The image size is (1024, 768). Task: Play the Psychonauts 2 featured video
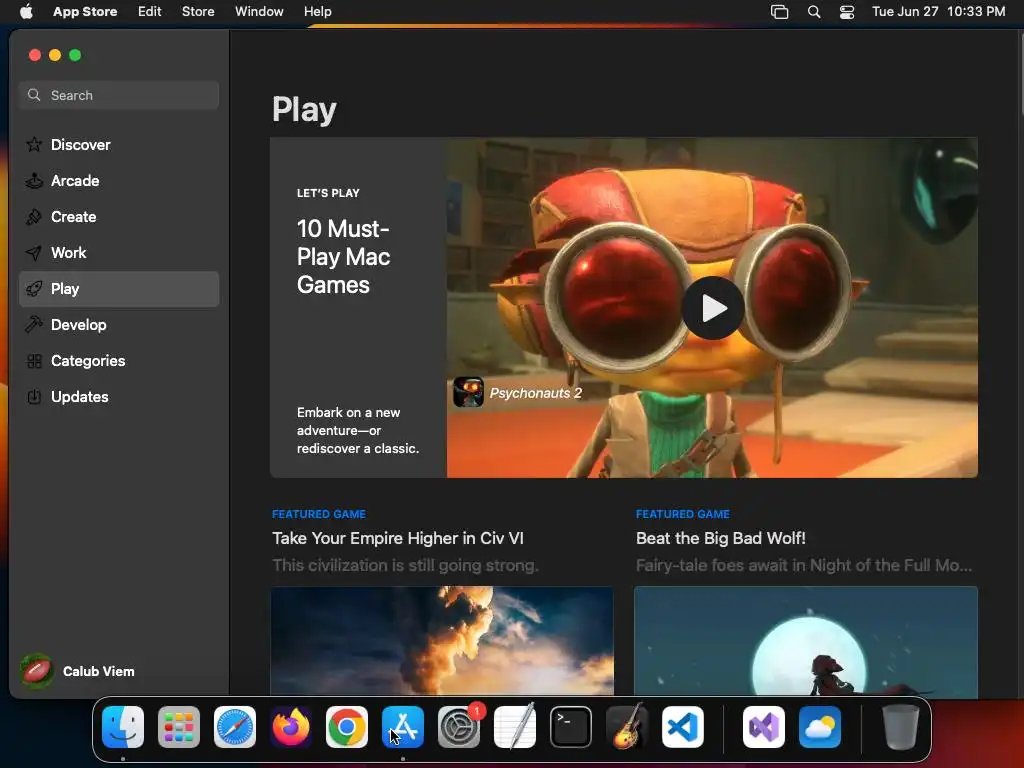pyautogui.click(x=713, y=308)
